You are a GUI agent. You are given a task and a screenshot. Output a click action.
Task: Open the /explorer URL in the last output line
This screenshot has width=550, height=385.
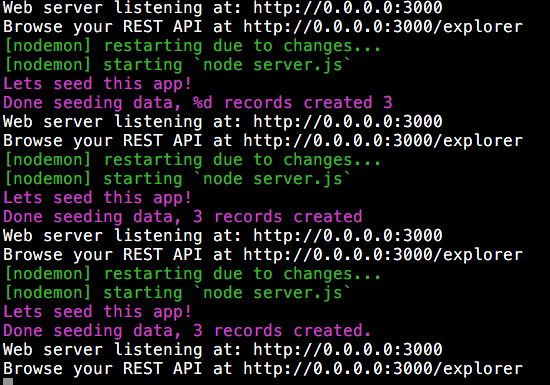[383, 369]
